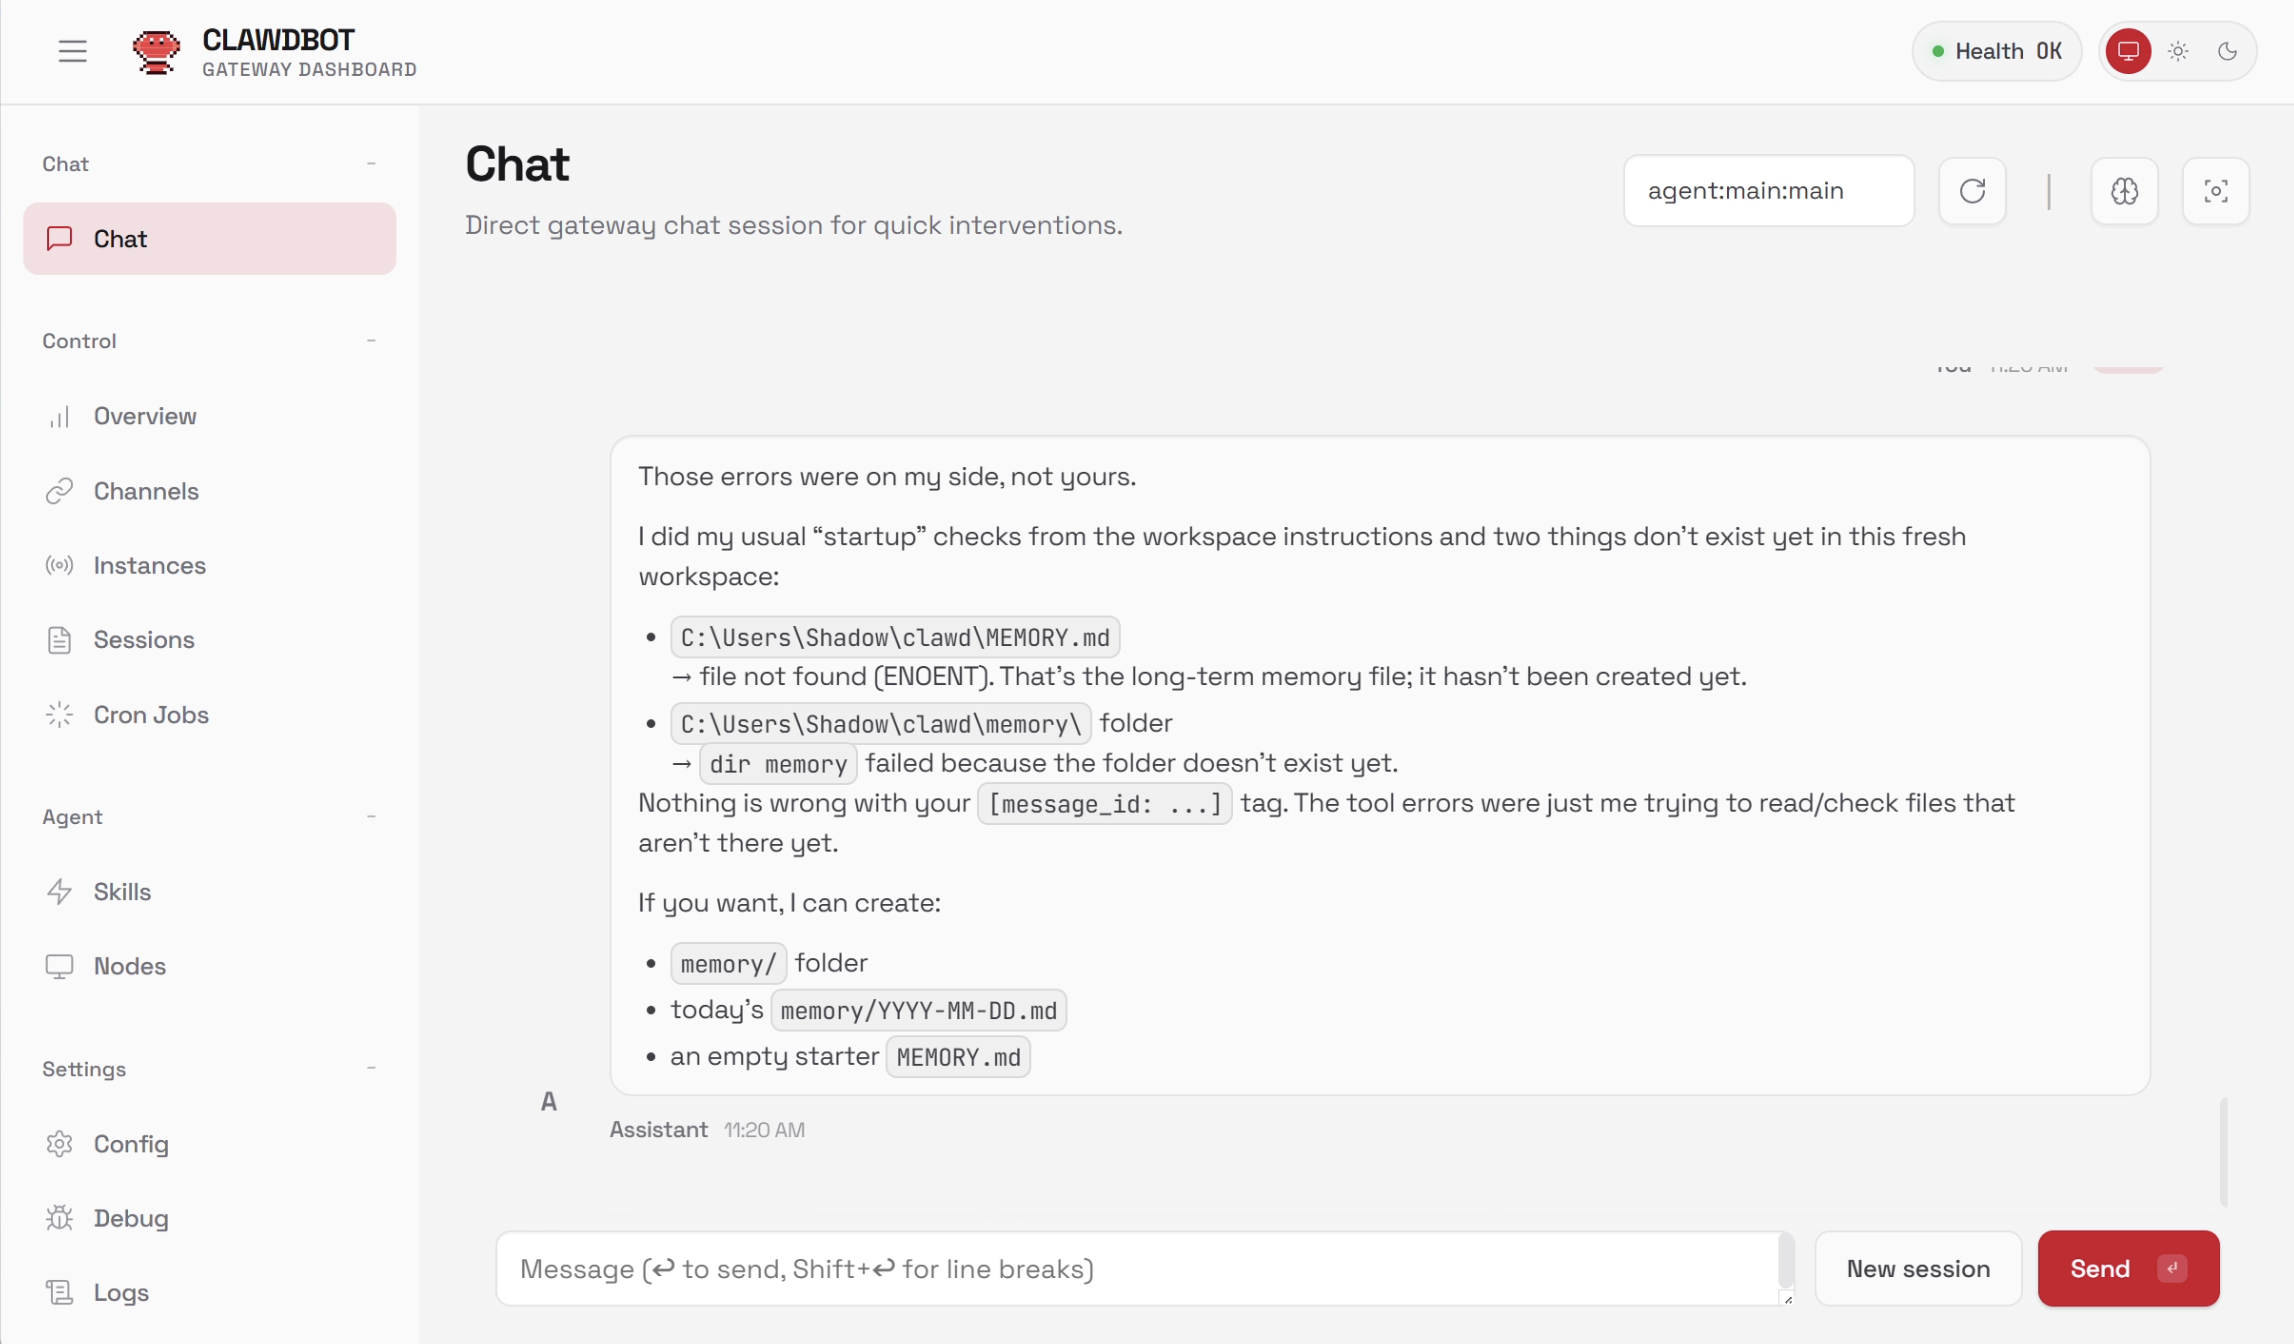Toggle the brain thinking icon
Viewport: 2294px width, 1344px height.
point(2124,191)
